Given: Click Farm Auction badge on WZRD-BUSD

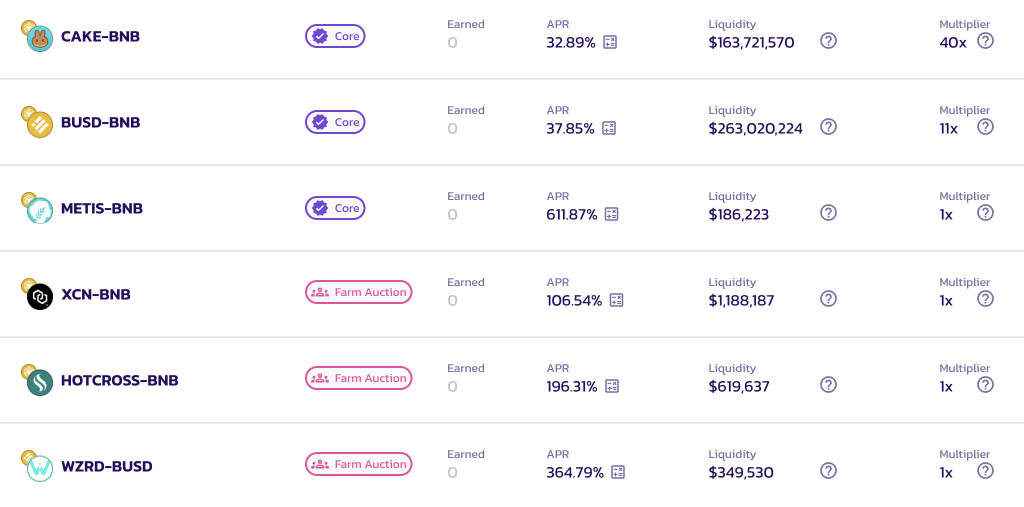Looking at the screenshot, I should coord(358,464).
